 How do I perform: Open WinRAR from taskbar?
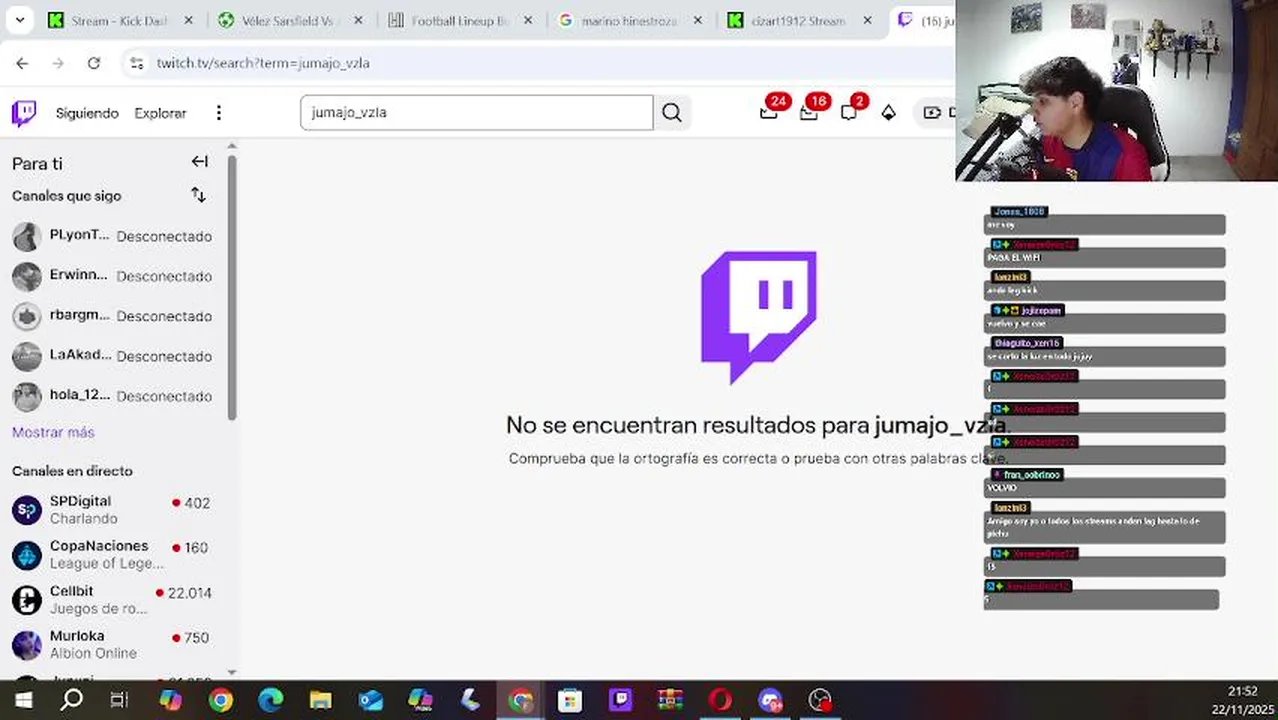pyautogui.click(x=670, y=700)
